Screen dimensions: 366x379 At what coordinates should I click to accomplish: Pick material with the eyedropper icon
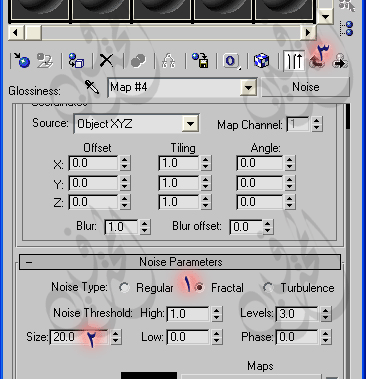tap(92, 87)
